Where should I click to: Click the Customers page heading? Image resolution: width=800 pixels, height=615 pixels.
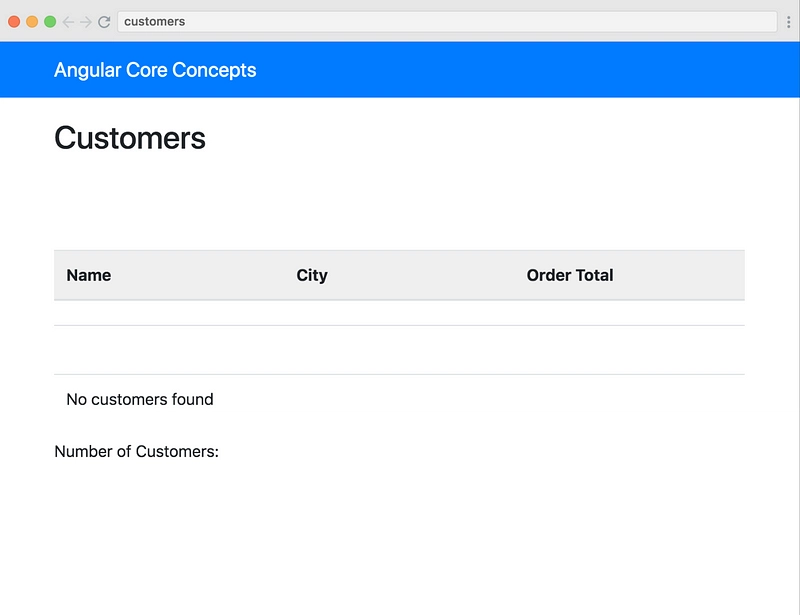pos(130,138)
